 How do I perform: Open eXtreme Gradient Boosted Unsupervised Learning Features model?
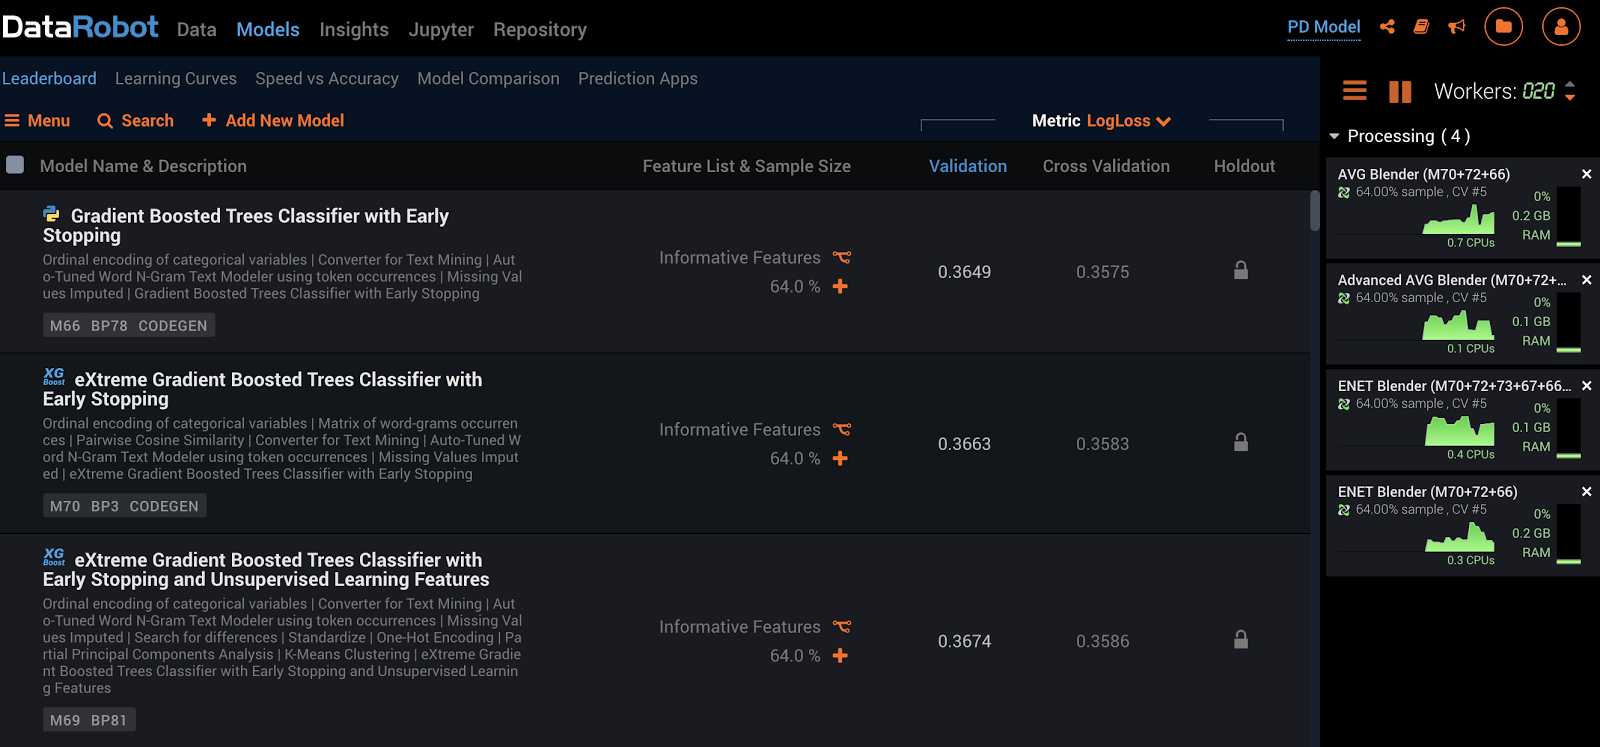pyautogui.click(x=266, y=570)
